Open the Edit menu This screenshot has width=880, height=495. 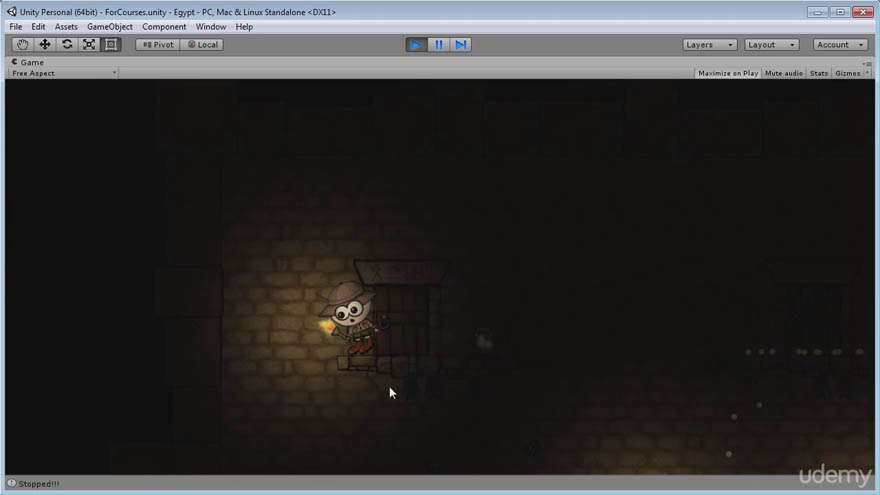[x=38, y=26]
